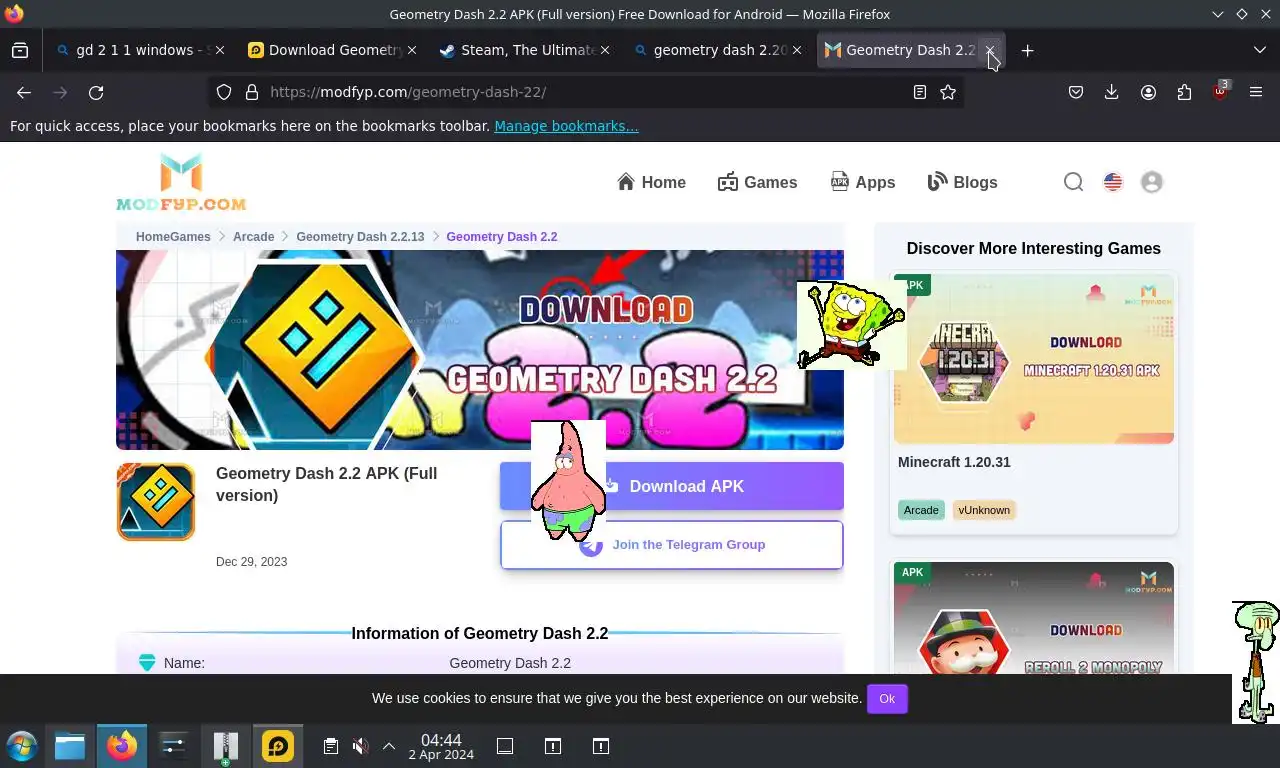Open Firefox account icon

pyautogui.click(x=1148, y=92)
